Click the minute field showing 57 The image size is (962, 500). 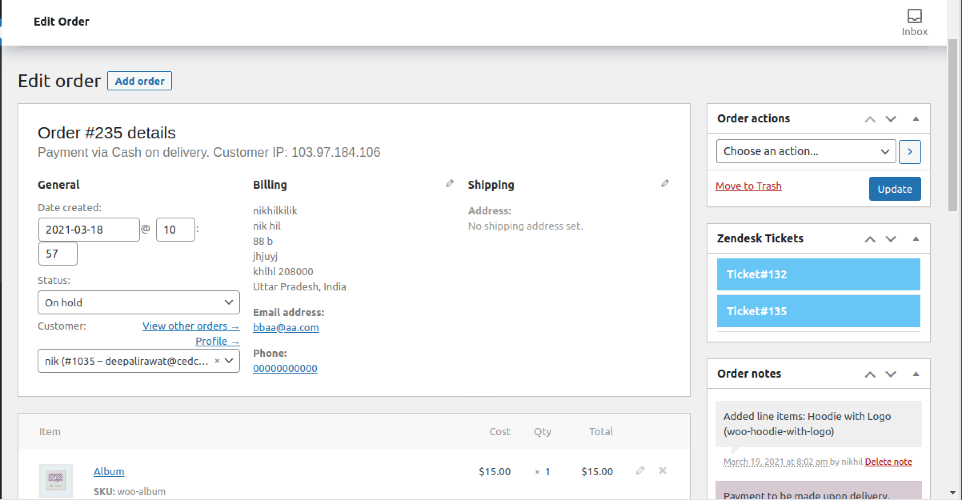(x=58, y=253)
